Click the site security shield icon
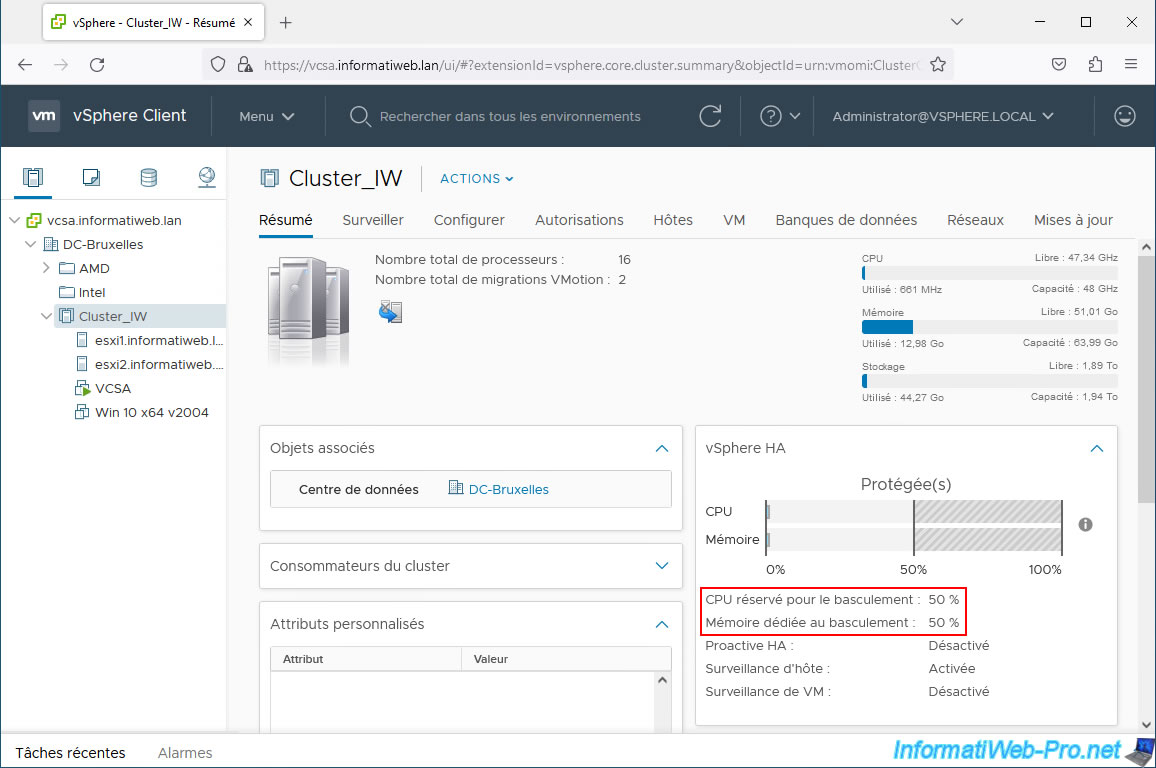The width and height of the screenshot is (1156, 768). 217,65
